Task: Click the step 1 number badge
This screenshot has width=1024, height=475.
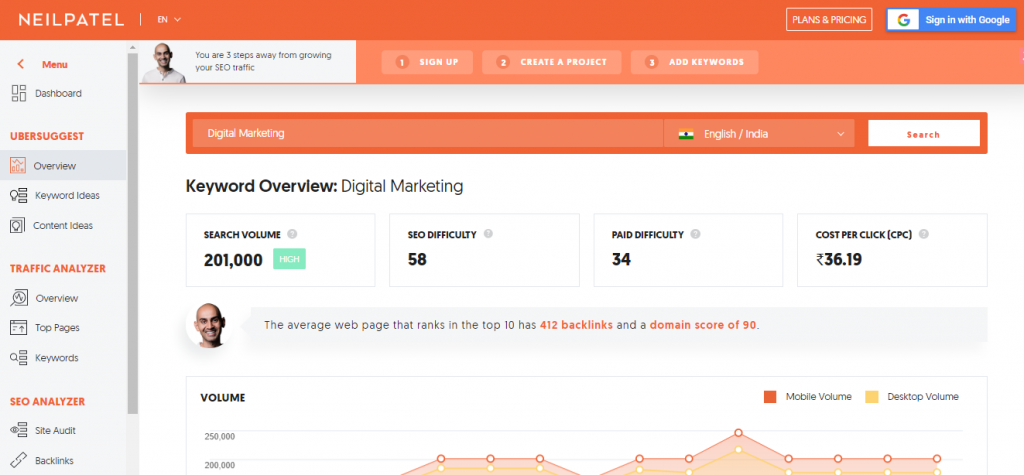Action: click(402, 62)
